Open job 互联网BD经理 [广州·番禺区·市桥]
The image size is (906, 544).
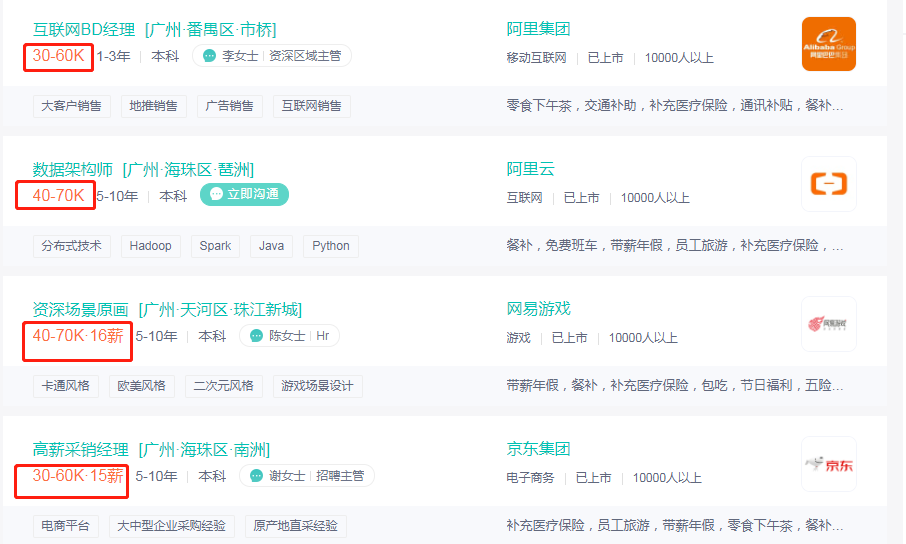point(154,29)
